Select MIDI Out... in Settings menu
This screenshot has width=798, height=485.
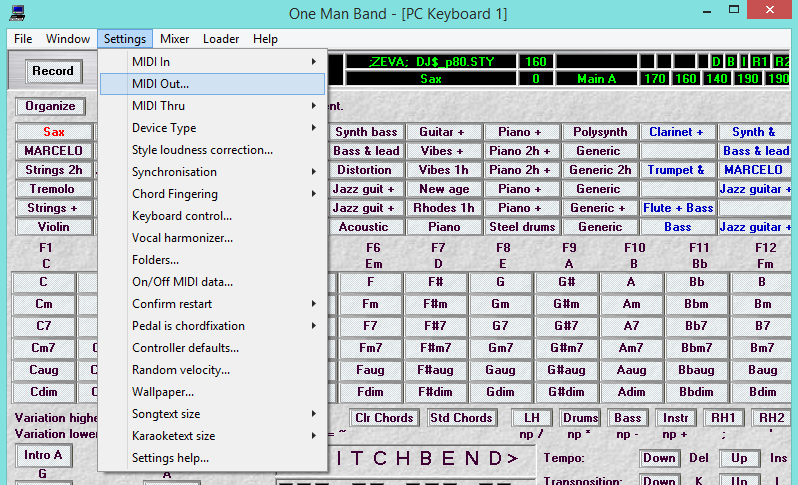click(212, 84)
